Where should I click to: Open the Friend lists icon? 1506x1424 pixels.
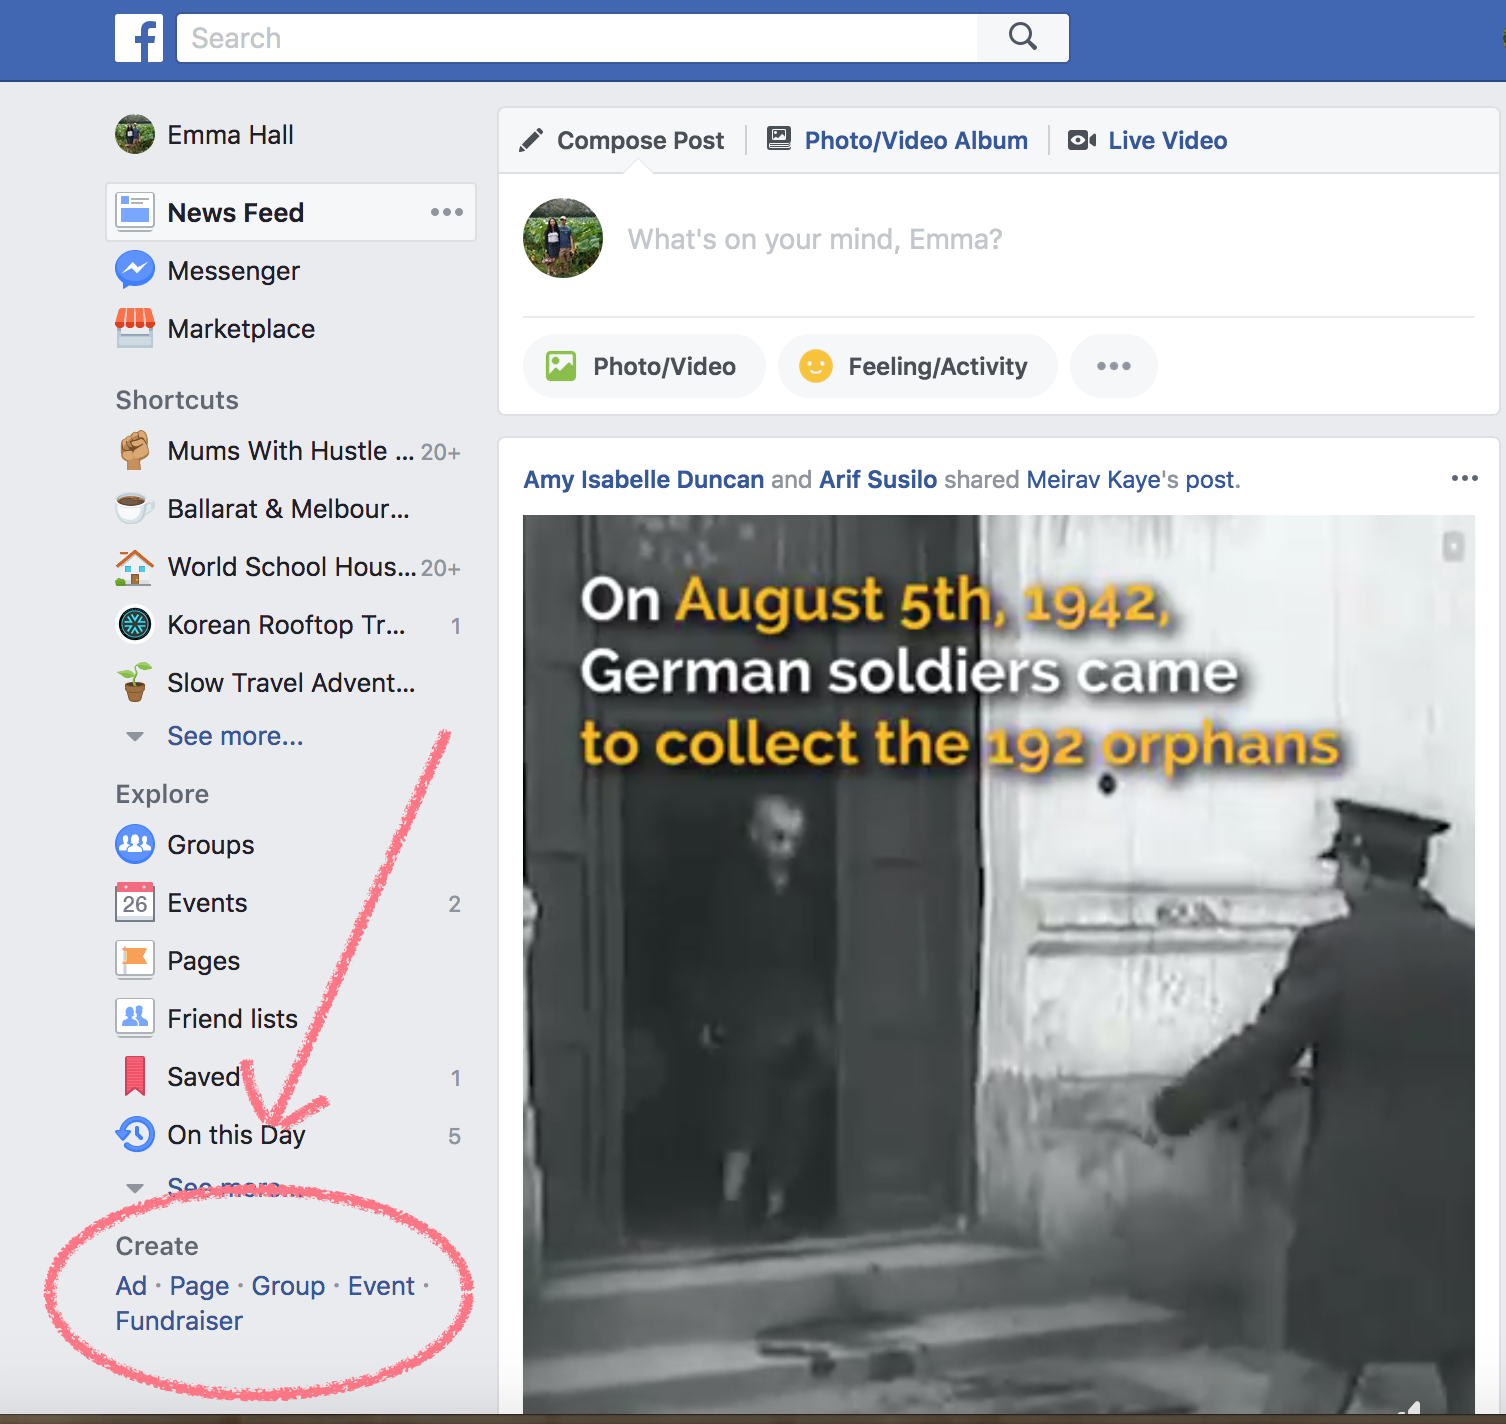(135, 1018)
